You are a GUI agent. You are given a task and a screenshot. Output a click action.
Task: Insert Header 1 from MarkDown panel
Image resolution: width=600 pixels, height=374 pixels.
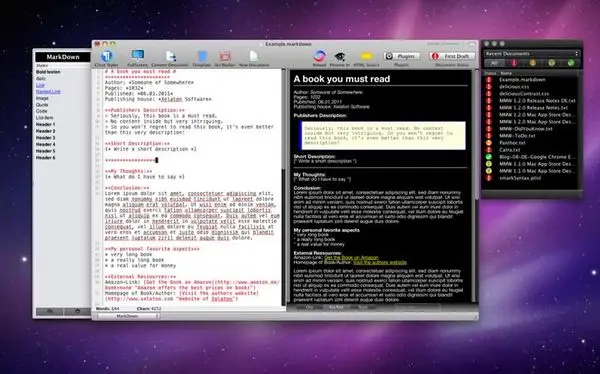tap(46, 124)
